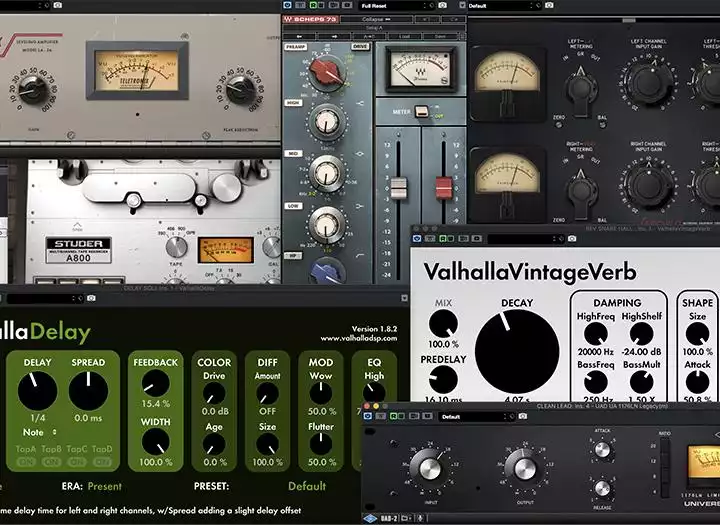Click the blue bypass icon in the ValhallaVintageVerb header
The image size is (720, 525).
[416, 239]
